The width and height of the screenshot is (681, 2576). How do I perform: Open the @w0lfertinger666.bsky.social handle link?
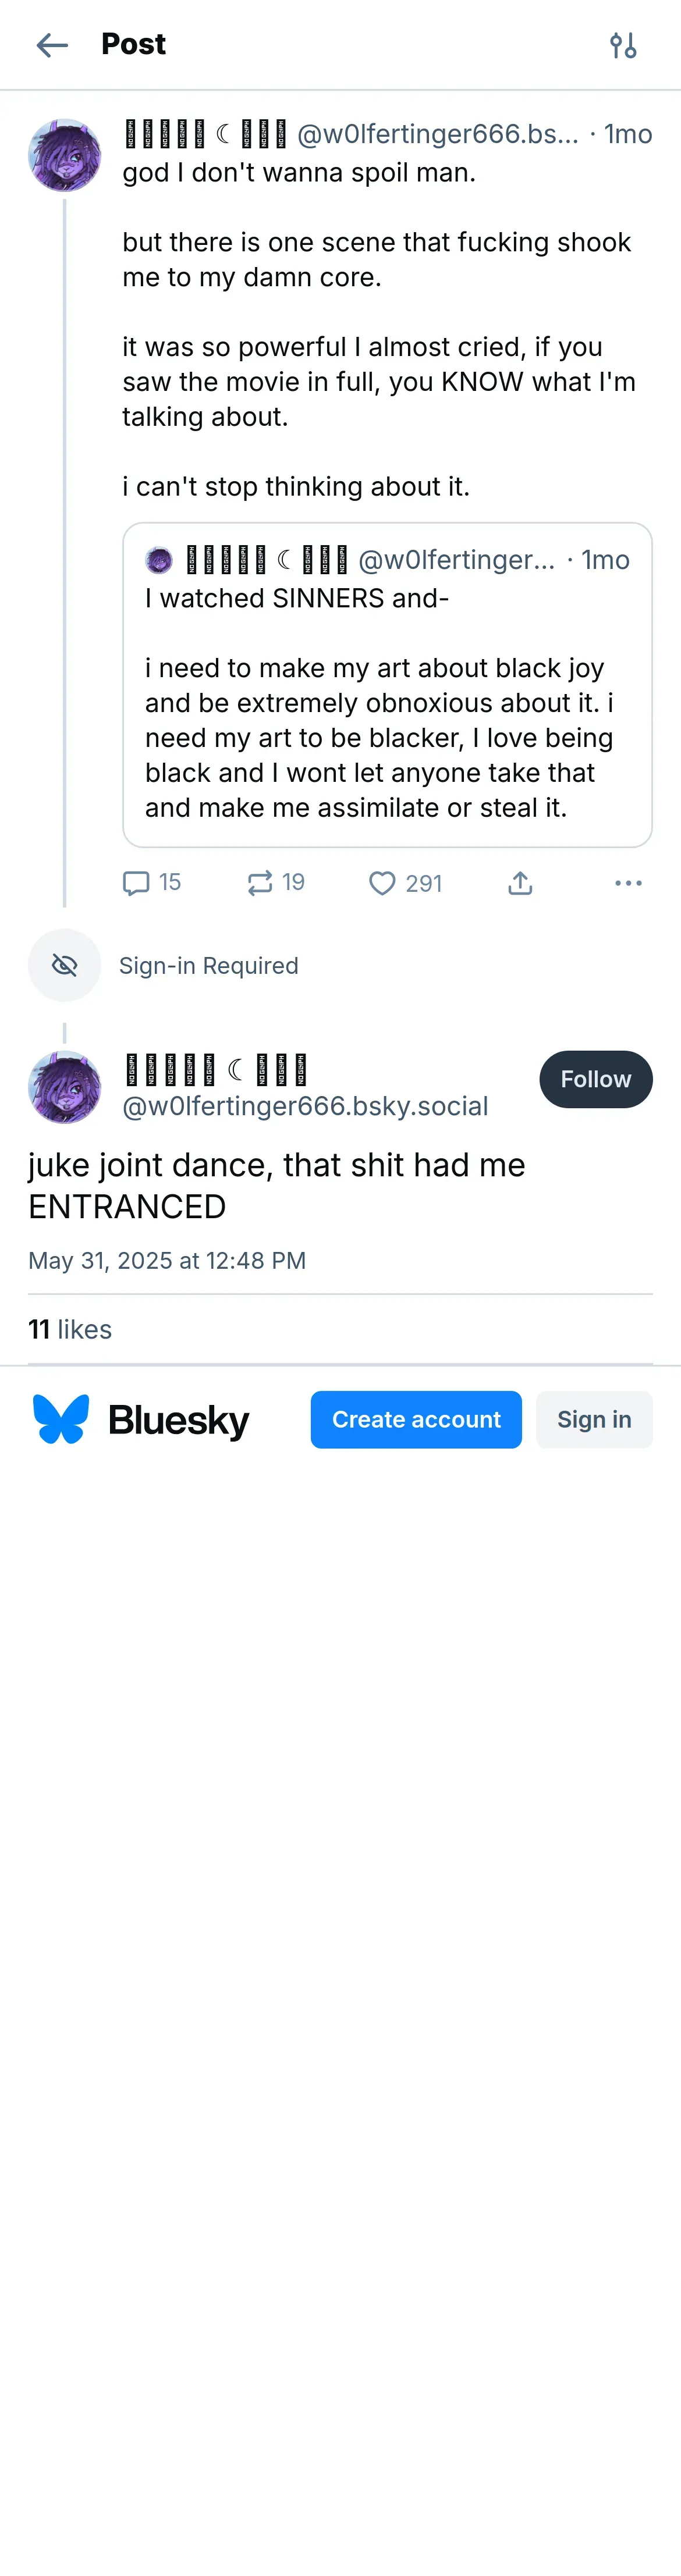coord(305,1106)
